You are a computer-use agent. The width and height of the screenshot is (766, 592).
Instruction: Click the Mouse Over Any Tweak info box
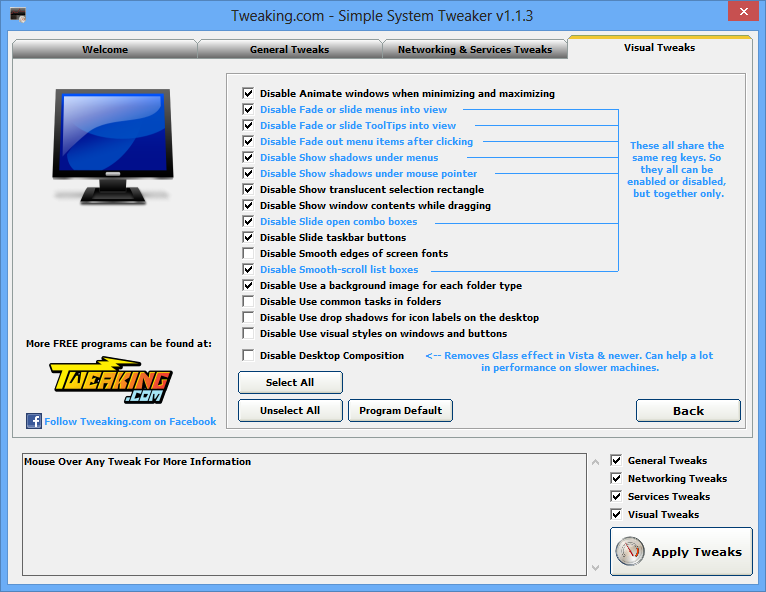pos(304,514)
